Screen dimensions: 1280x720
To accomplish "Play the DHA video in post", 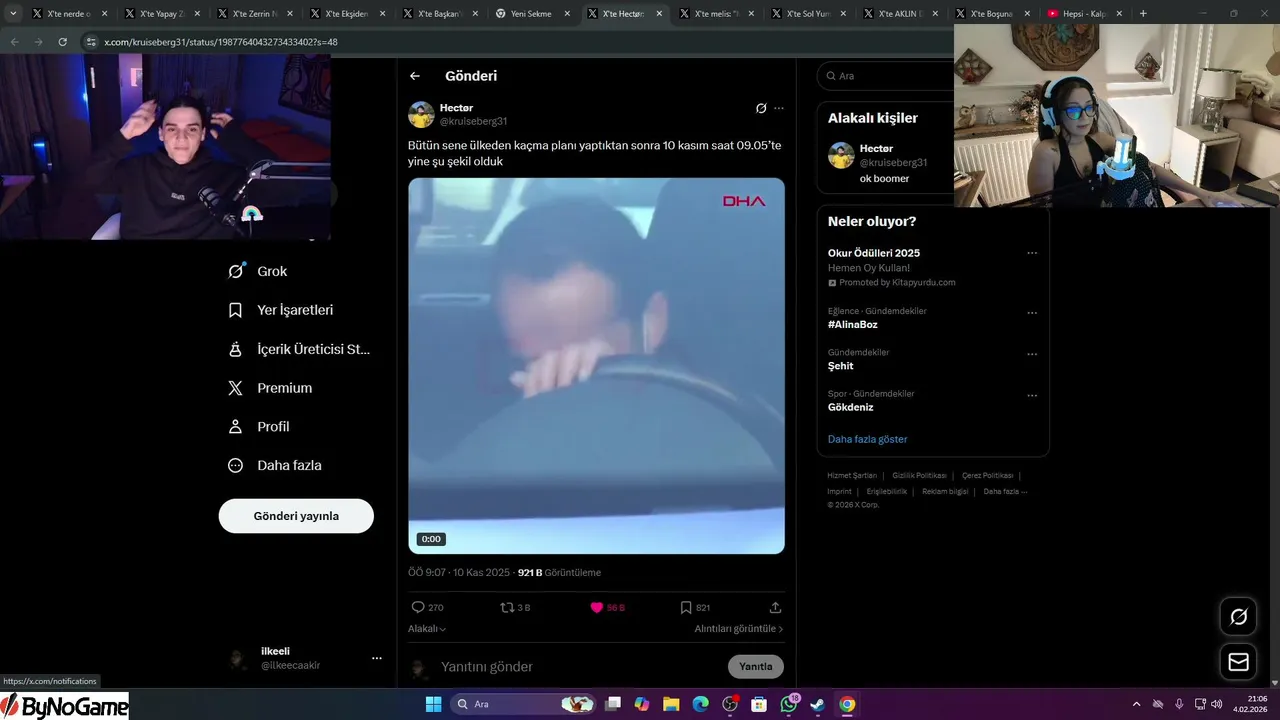I will [596, 366].
